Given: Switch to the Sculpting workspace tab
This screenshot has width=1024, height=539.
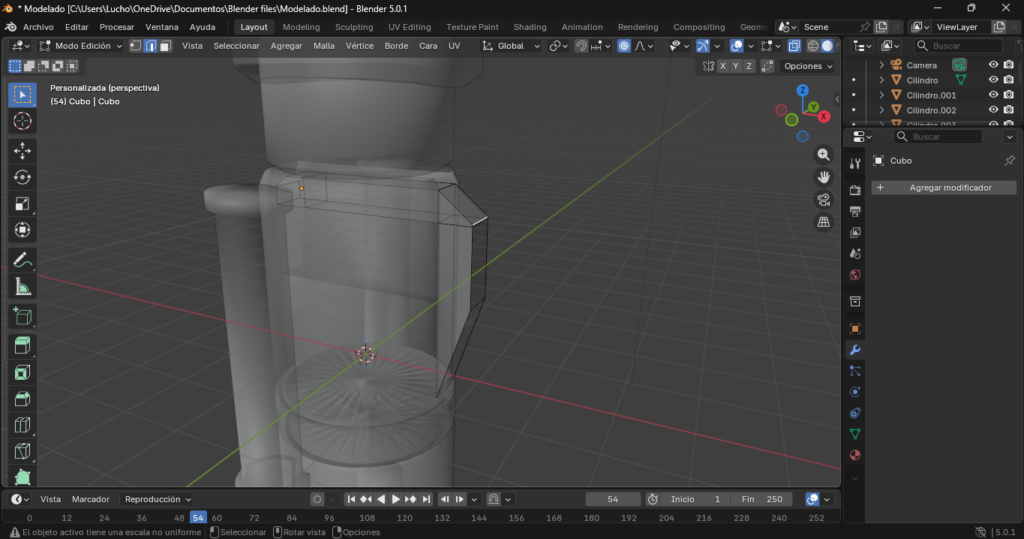Looking at the screenshot, I should click(x=354, y=27).
